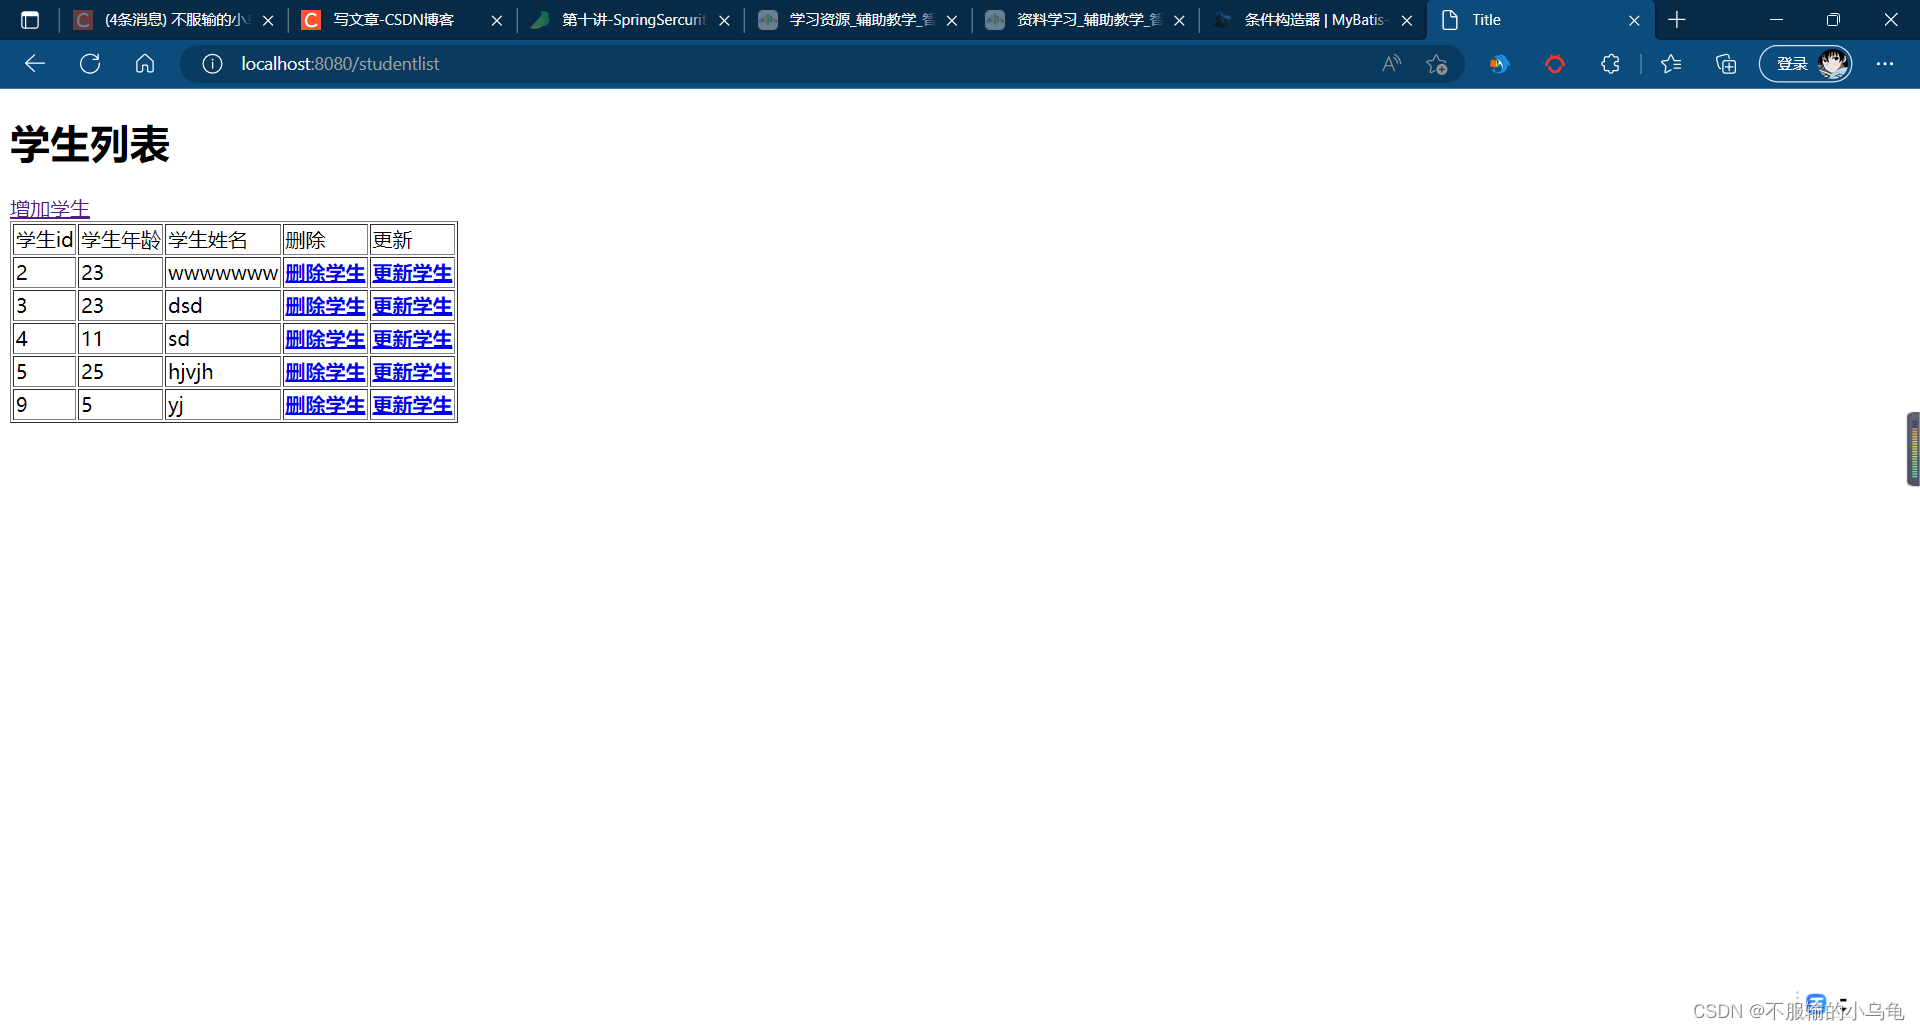
Task: Click the red extension icon in toolbar
Action: coord(1555,64)
